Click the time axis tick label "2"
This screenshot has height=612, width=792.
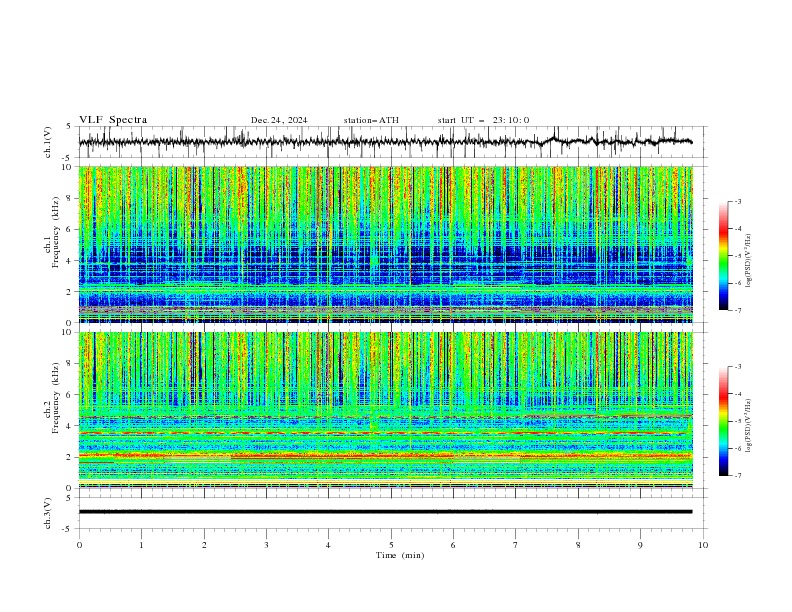(x=204, y=545)
